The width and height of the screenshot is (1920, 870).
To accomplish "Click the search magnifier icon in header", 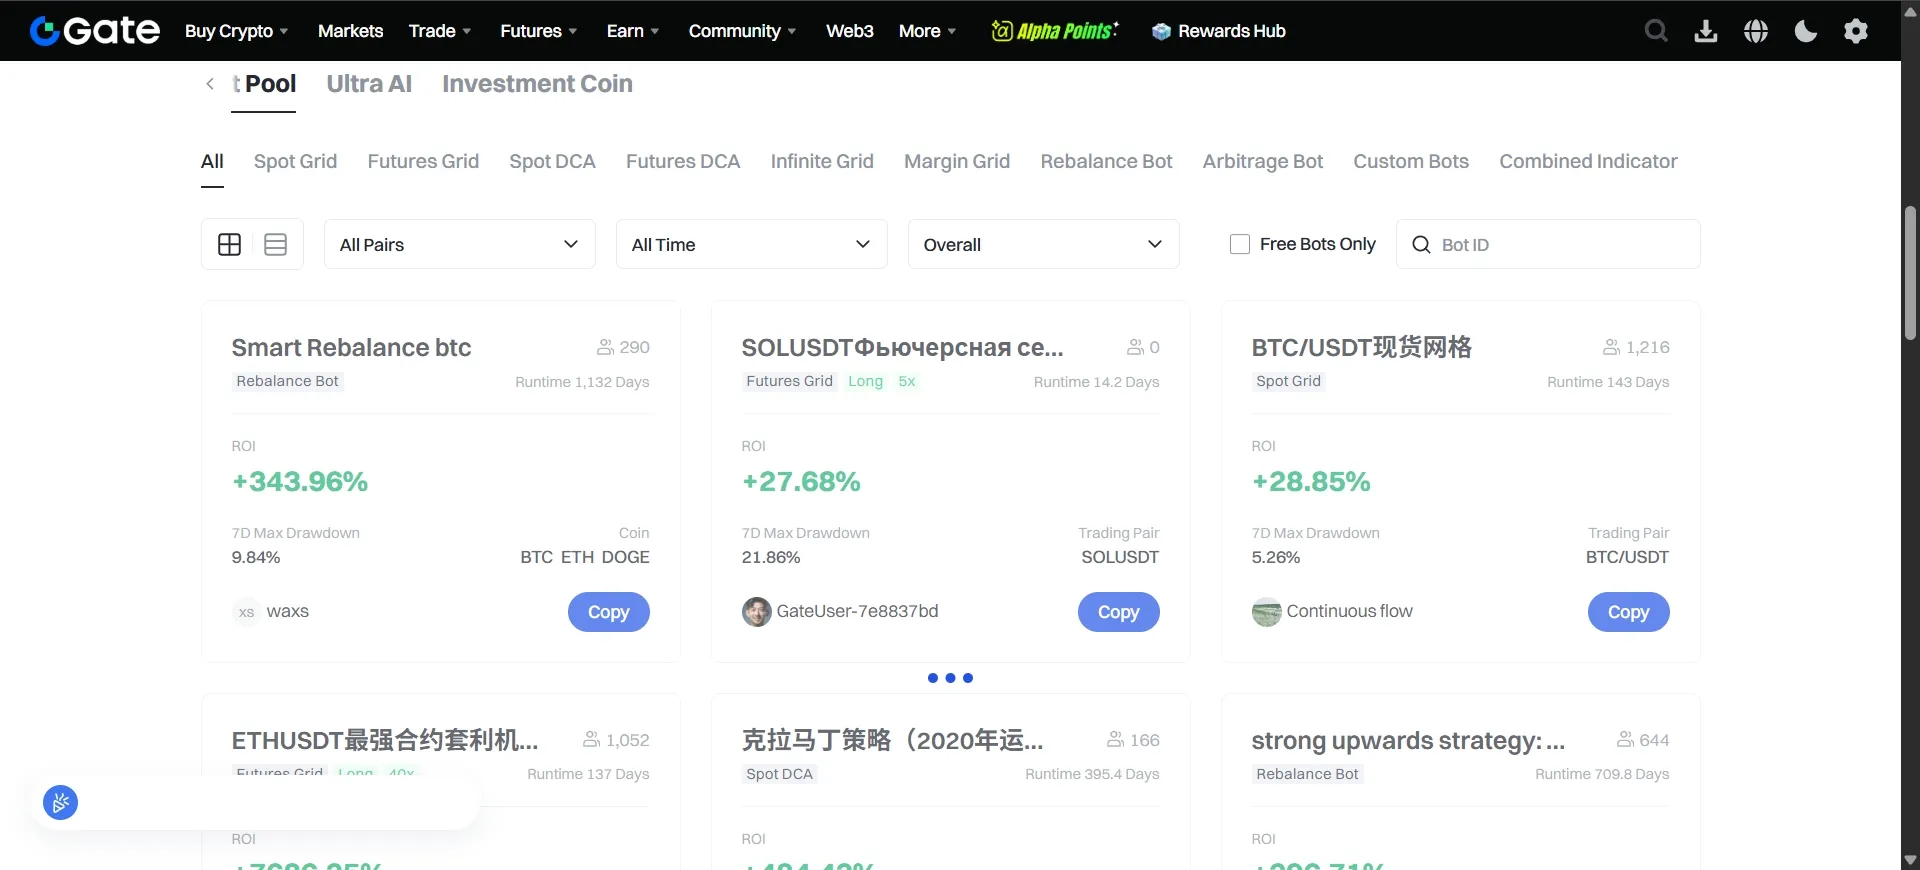I will pyautogui.click(x=1656, y=31).
